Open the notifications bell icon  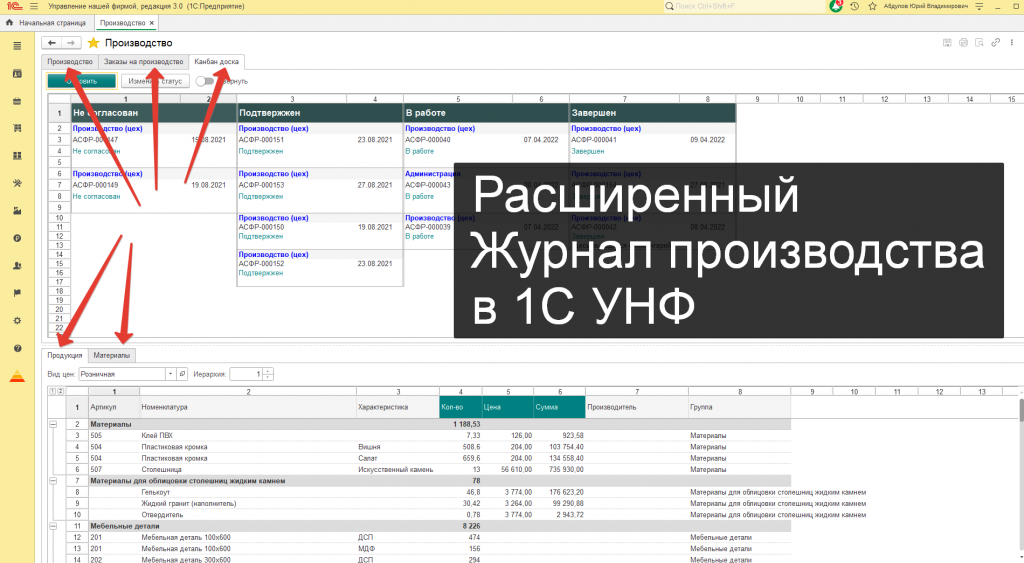(836, 6)
